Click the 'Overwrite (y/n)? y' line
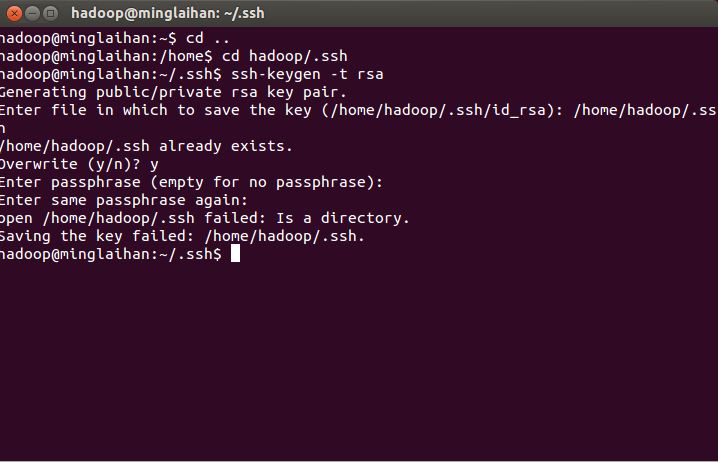 click(x=79, y=164)
